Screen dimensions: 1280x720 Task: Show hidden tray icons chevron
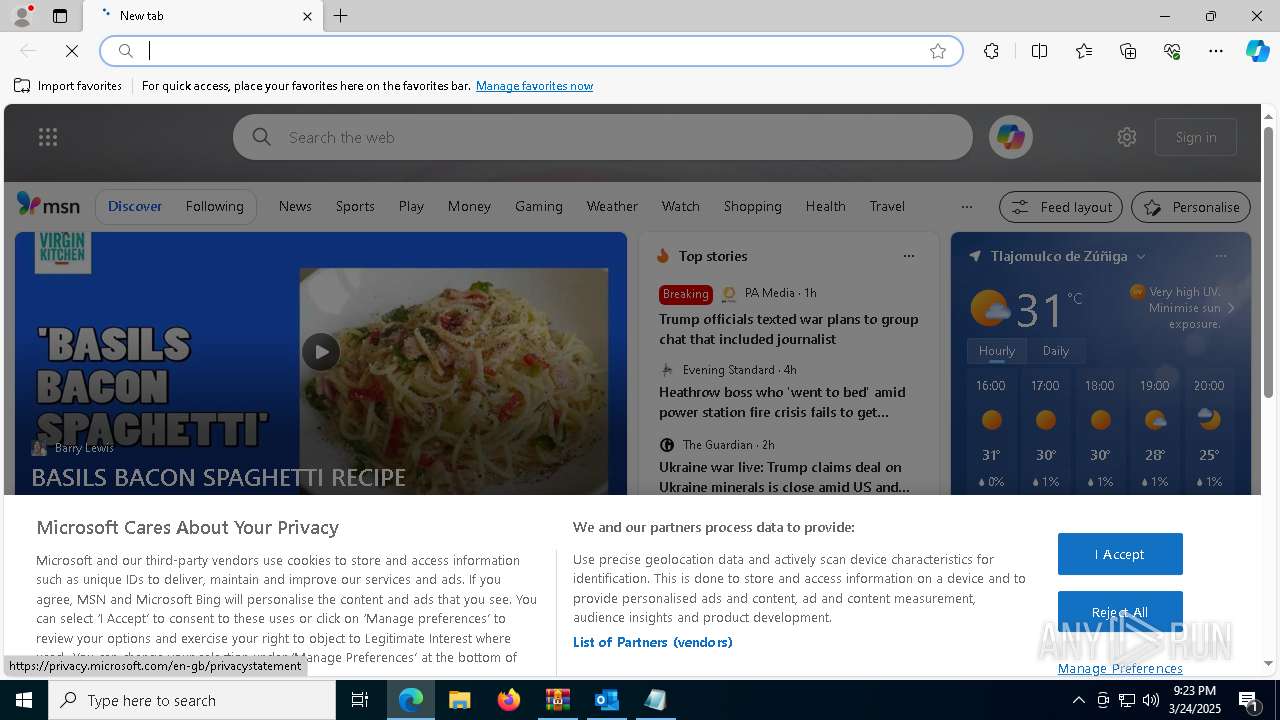pyautogui.click(x=1078, y=700)
